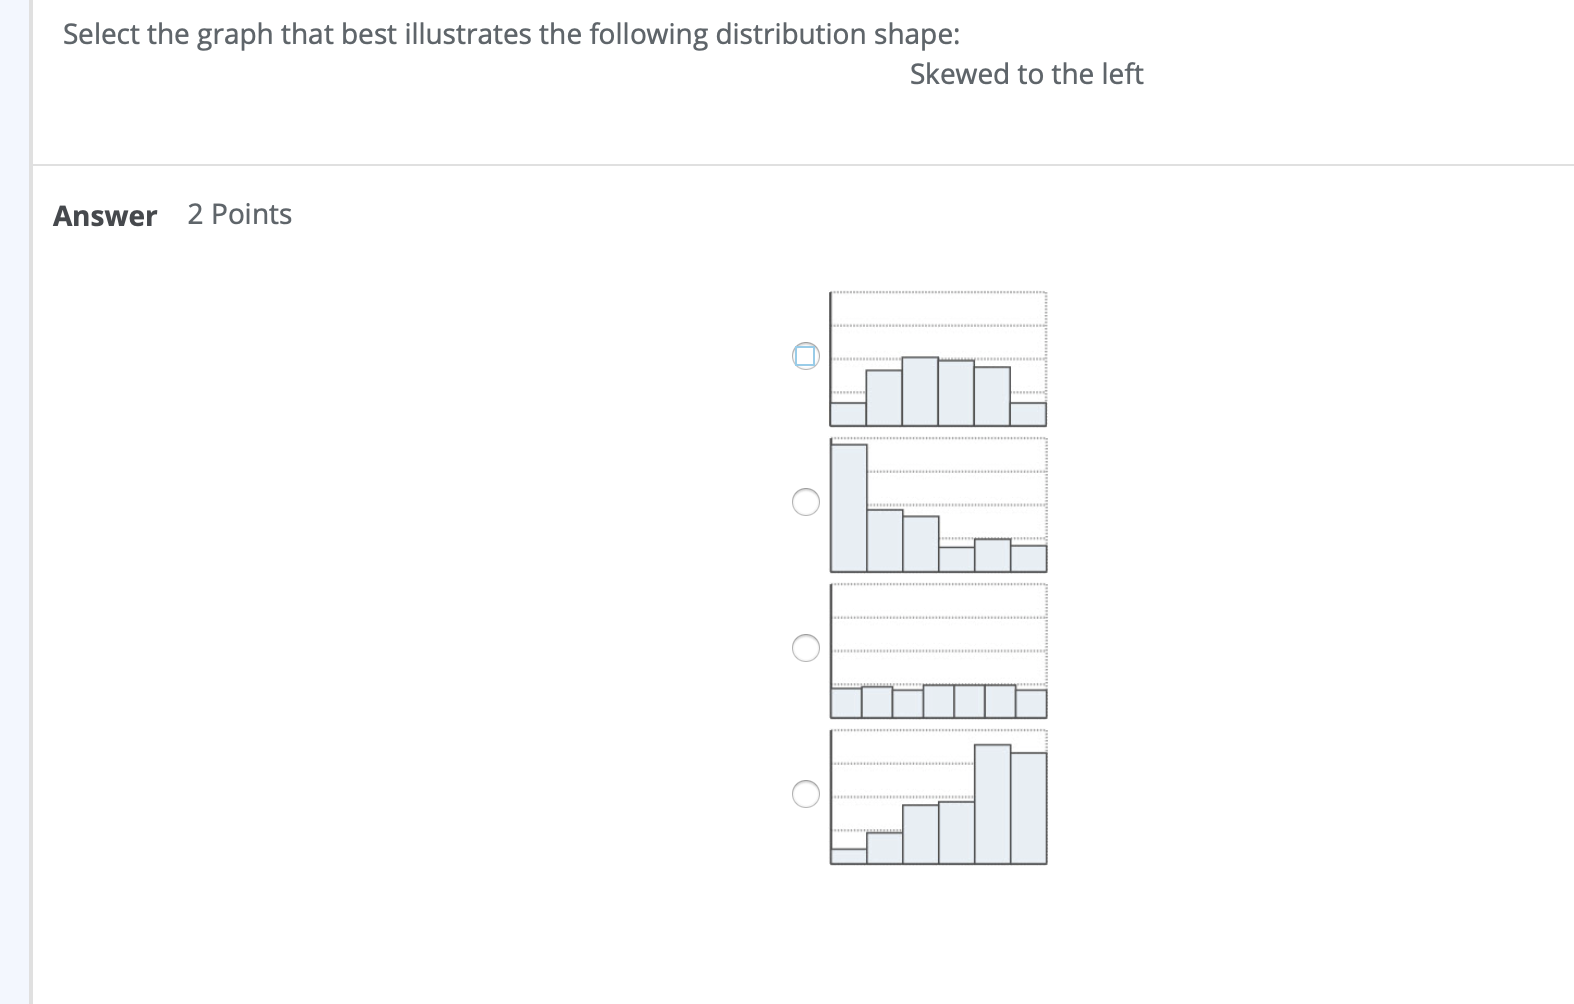
Task: Select the radio button for the uniform histogram
Action: [x=806, y=648]
